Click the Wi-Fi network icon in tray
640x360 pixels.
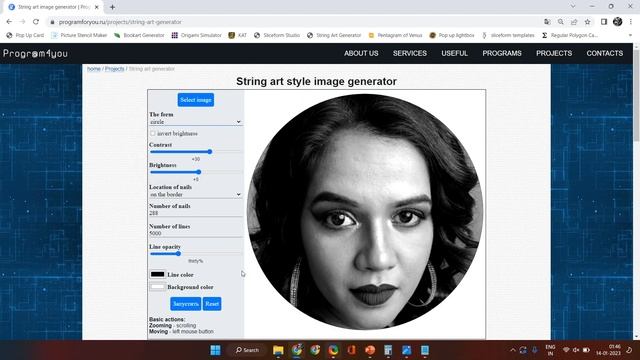(x=566, y=350)
